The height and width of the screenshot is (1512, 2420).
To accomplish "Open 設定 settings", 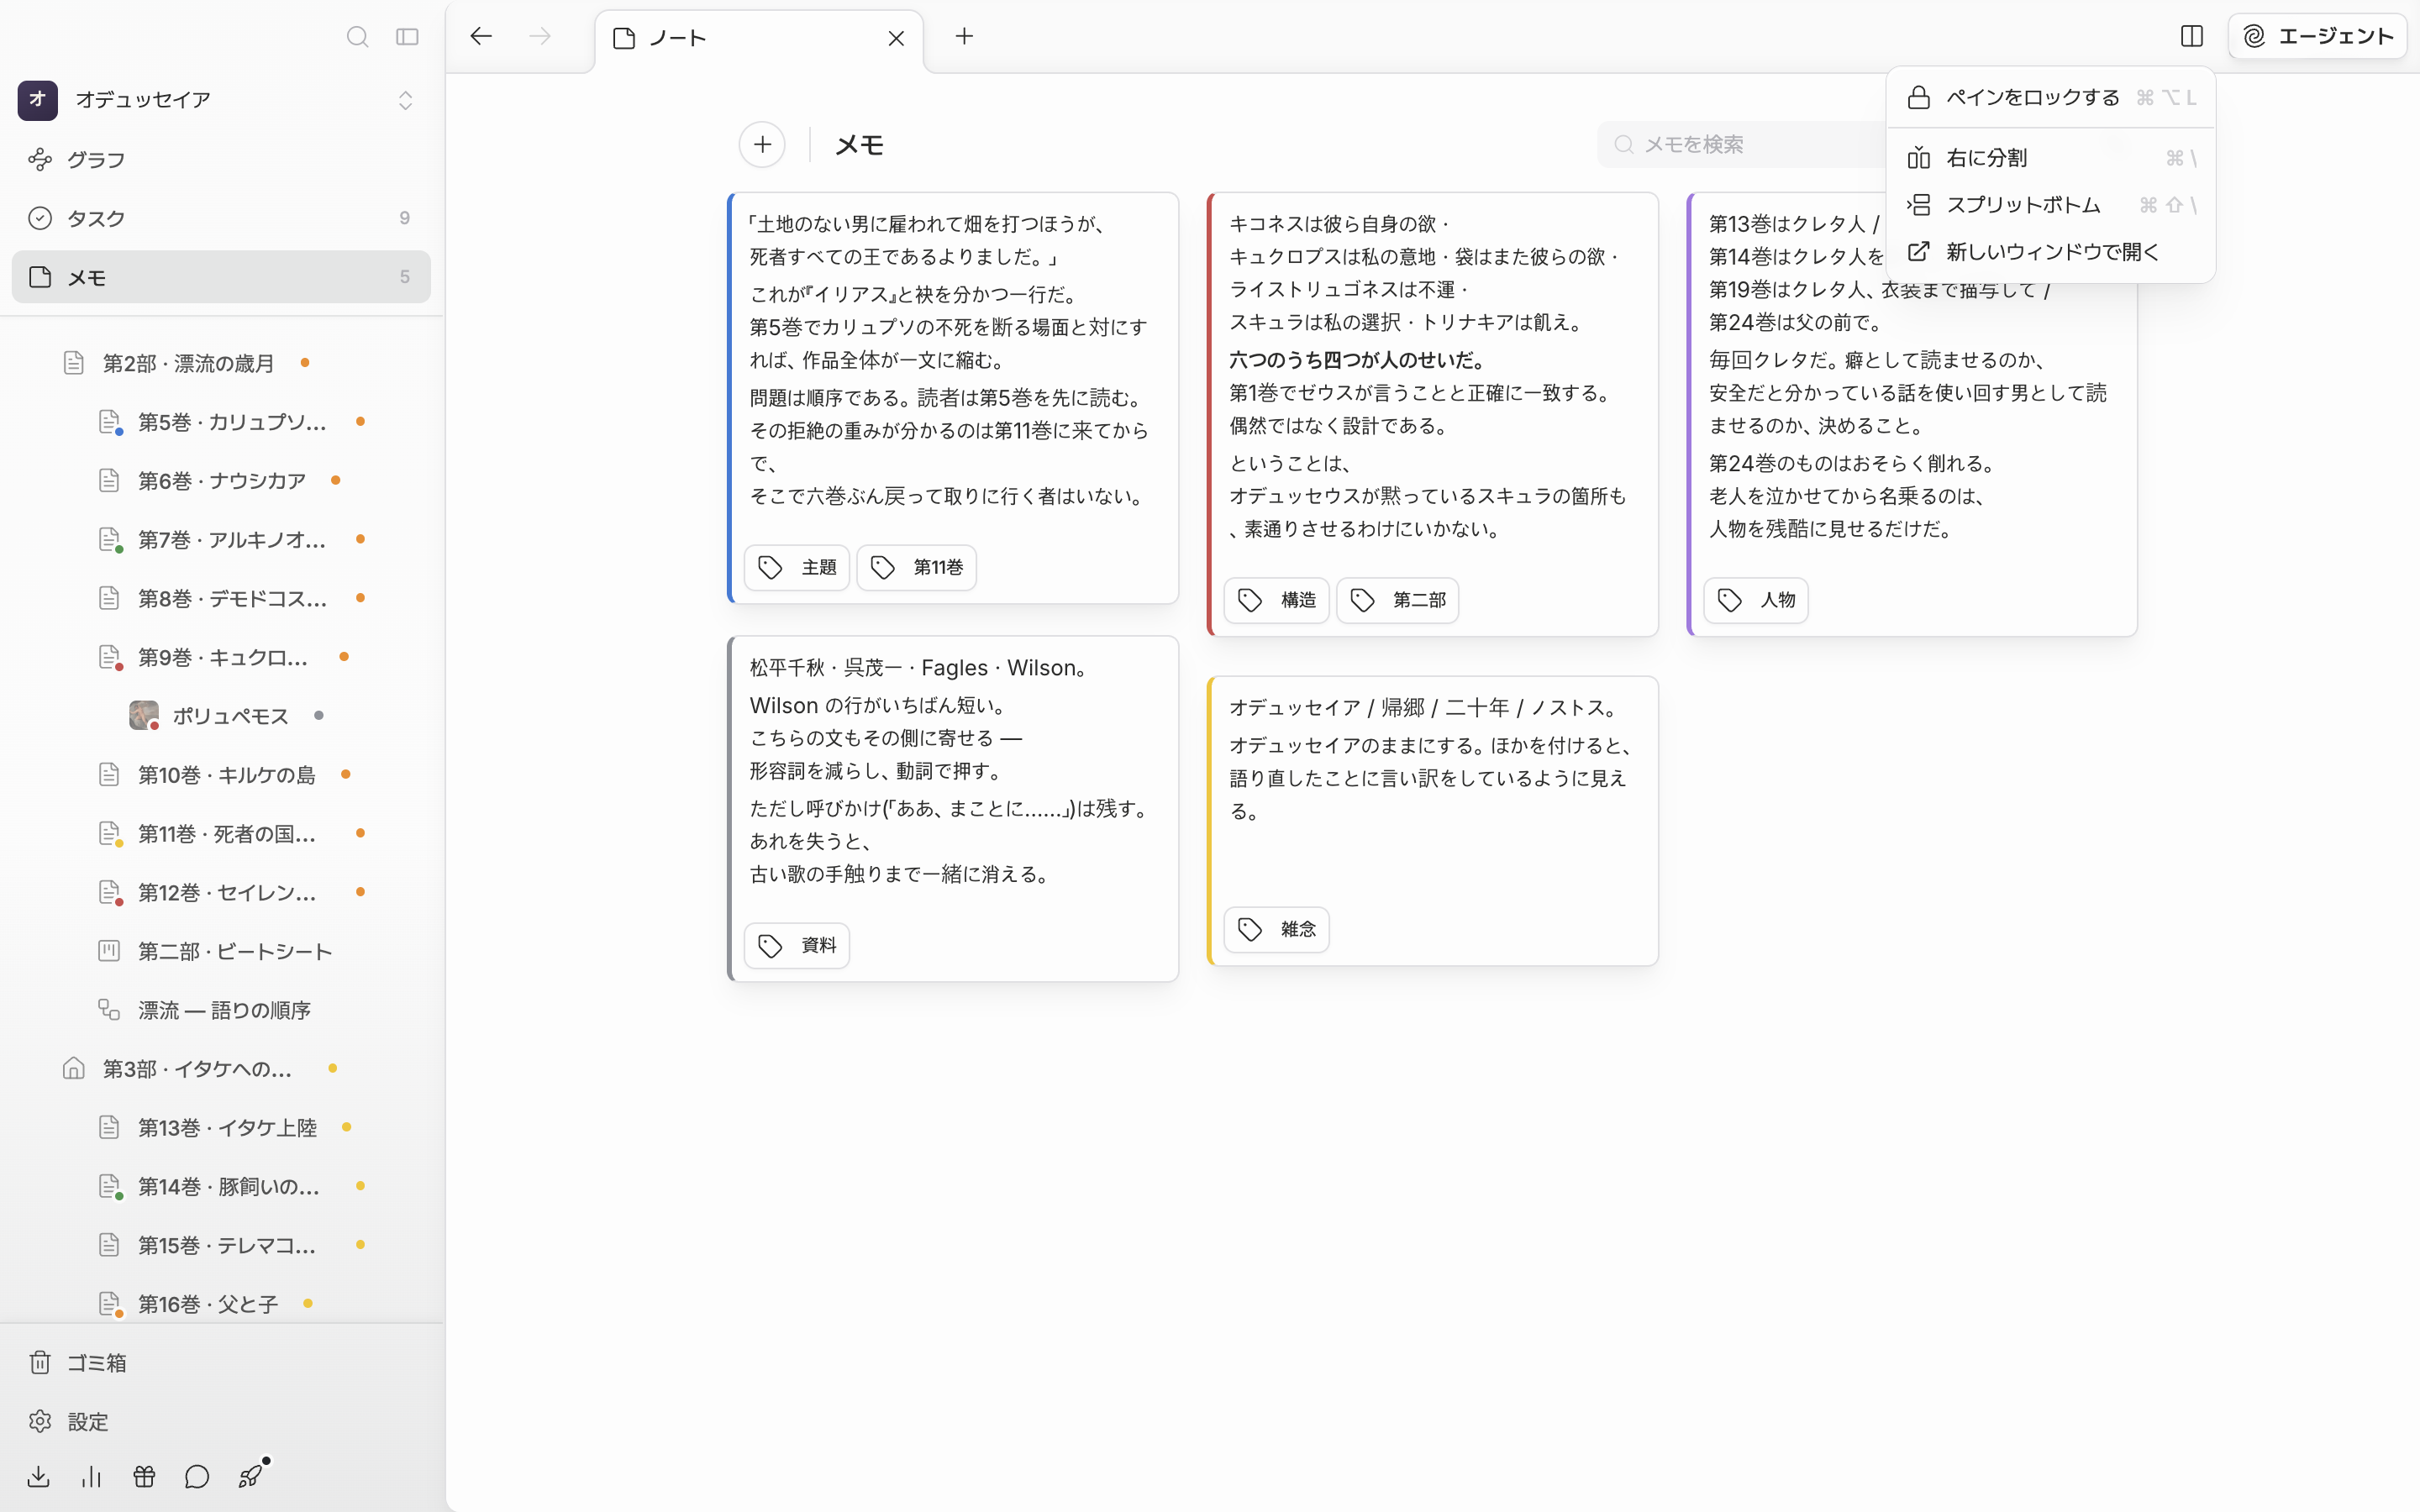I will pos(221,1422).
